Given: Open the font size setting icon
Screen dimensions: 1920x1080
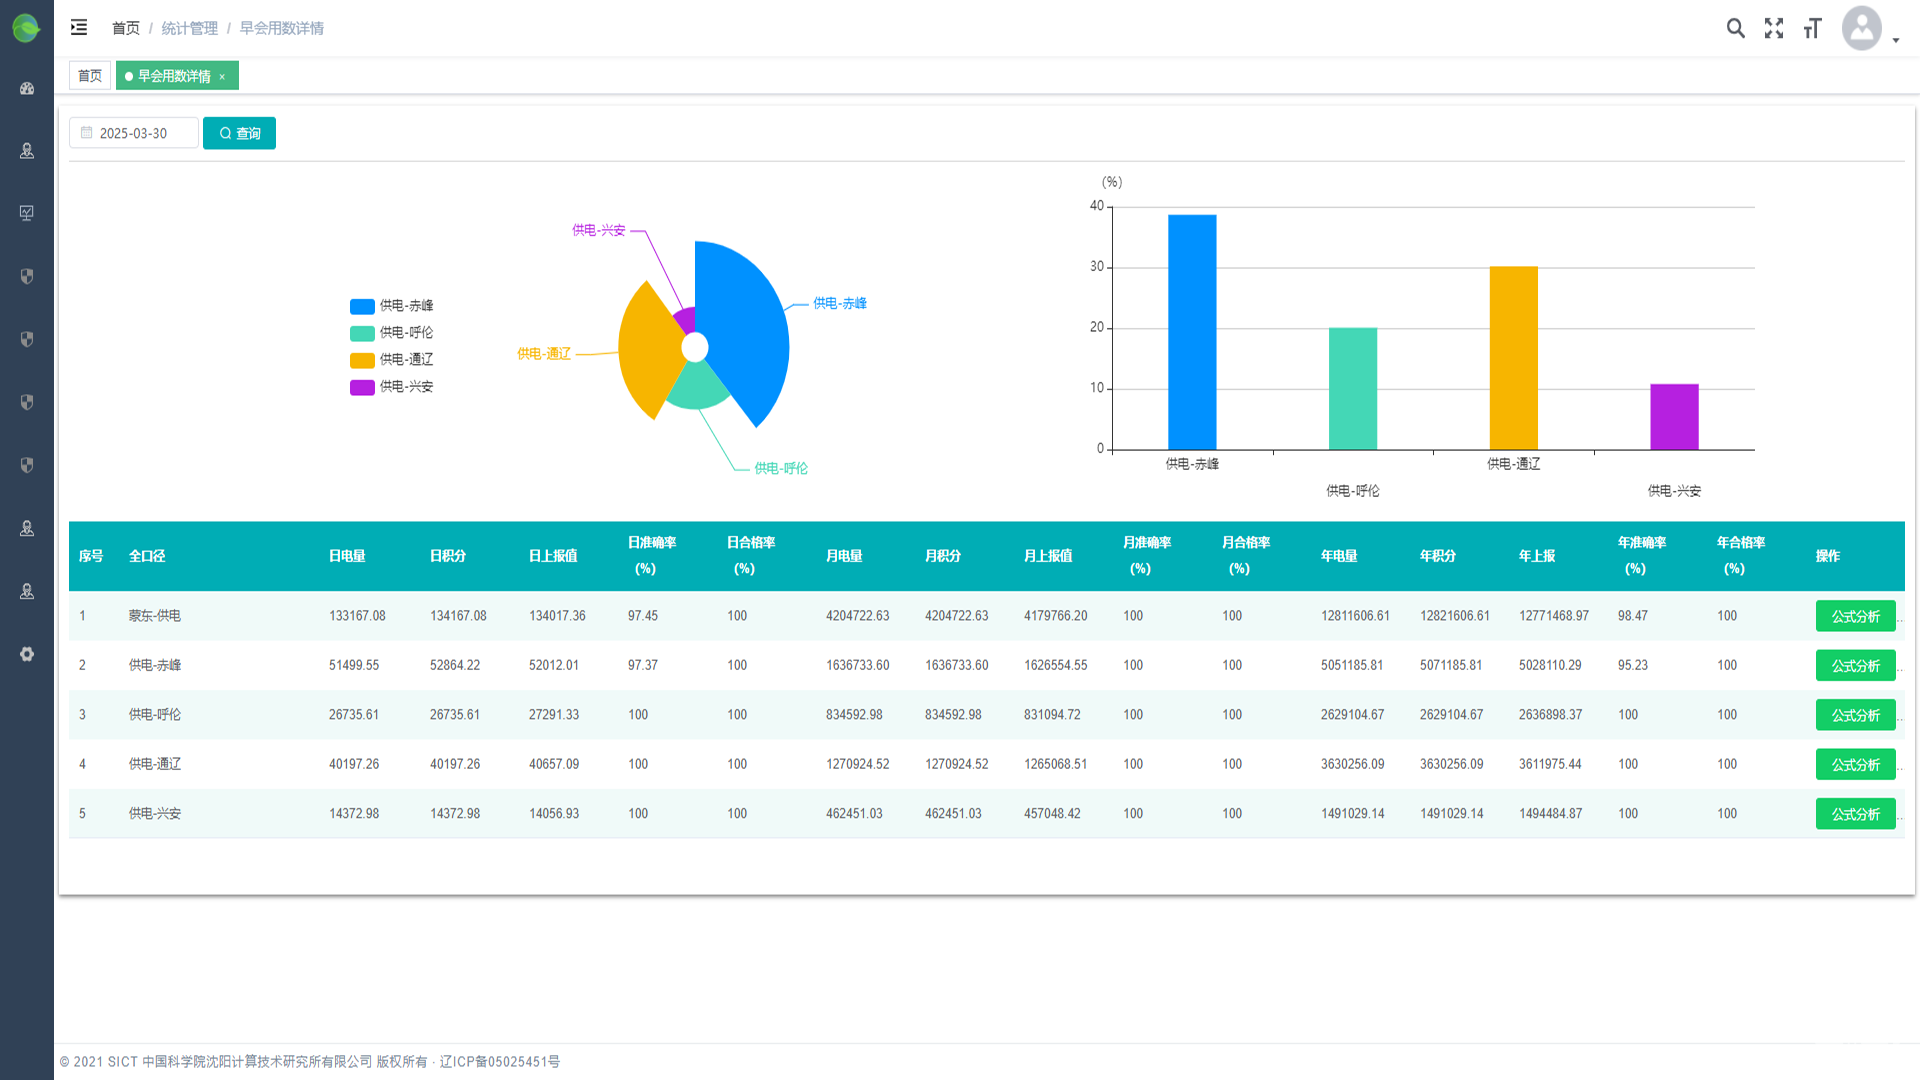Looking at the screenshot, I should (x=1812, y=28).
